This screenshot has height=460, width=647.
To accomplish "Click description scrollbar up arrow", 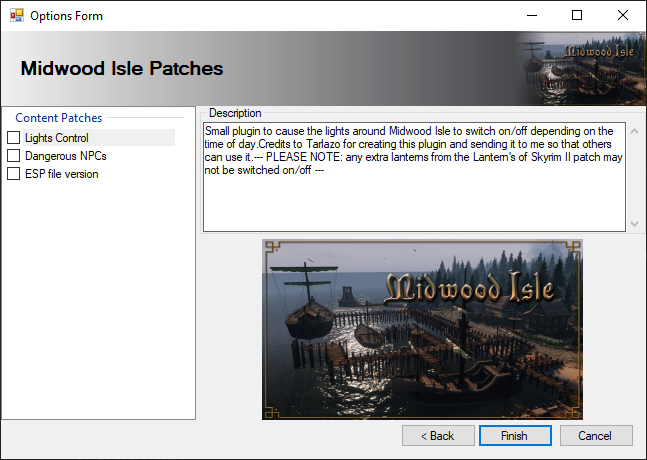I will pyautogui.click(x=635, y=132).
